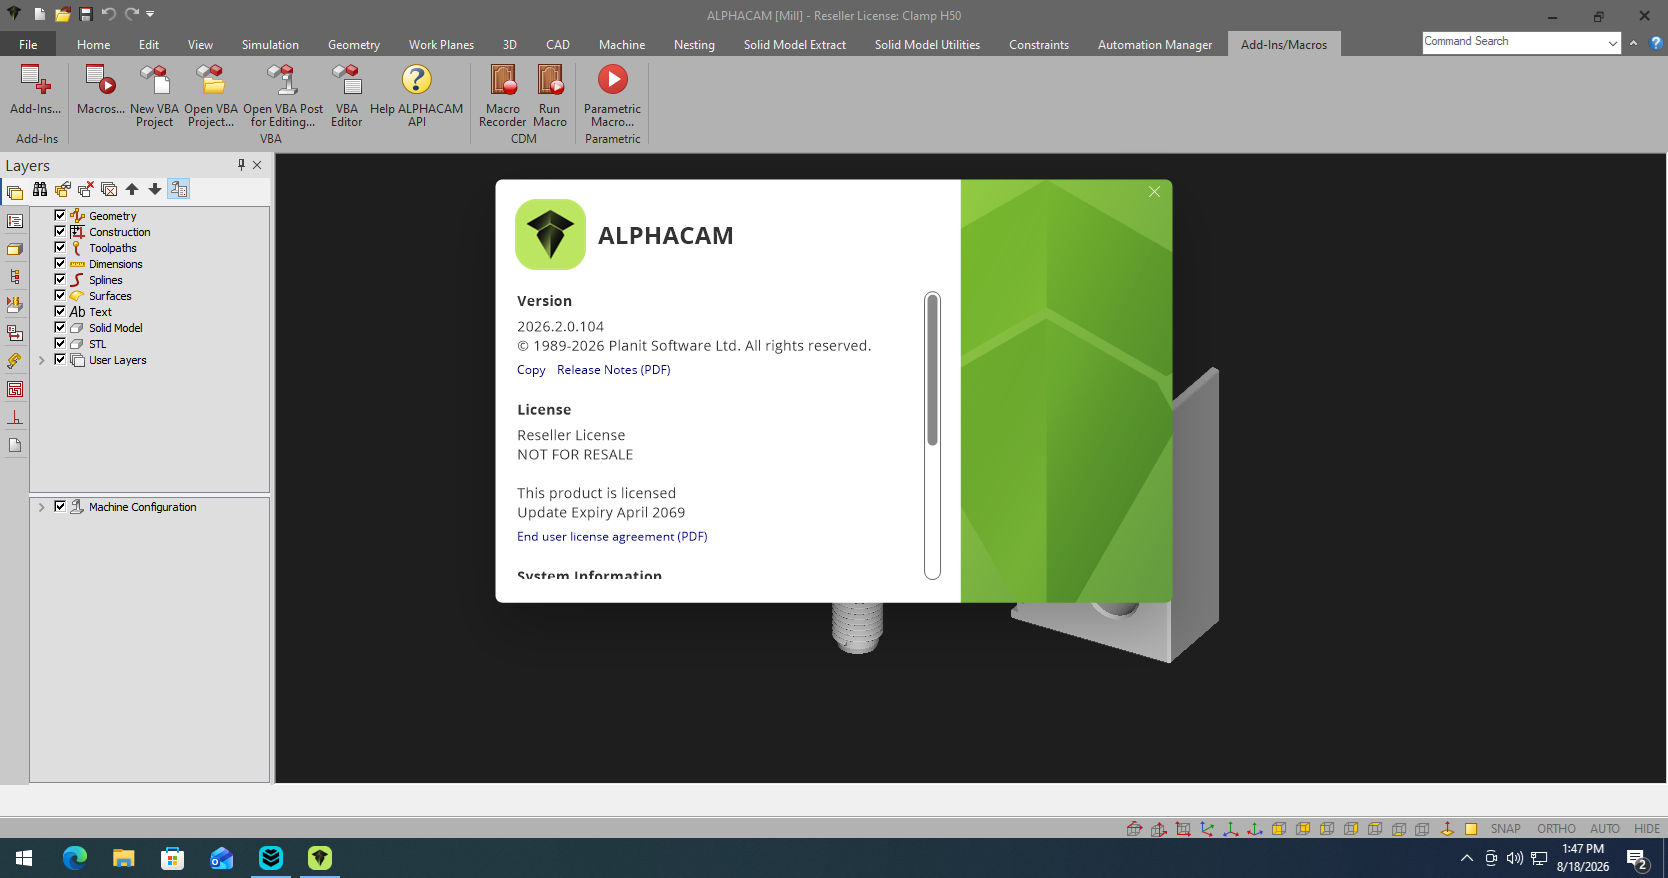Close the Layers panel
The width and height of the screenshot is (1668, 878).
pyautogui.click(x=257, y=165)
